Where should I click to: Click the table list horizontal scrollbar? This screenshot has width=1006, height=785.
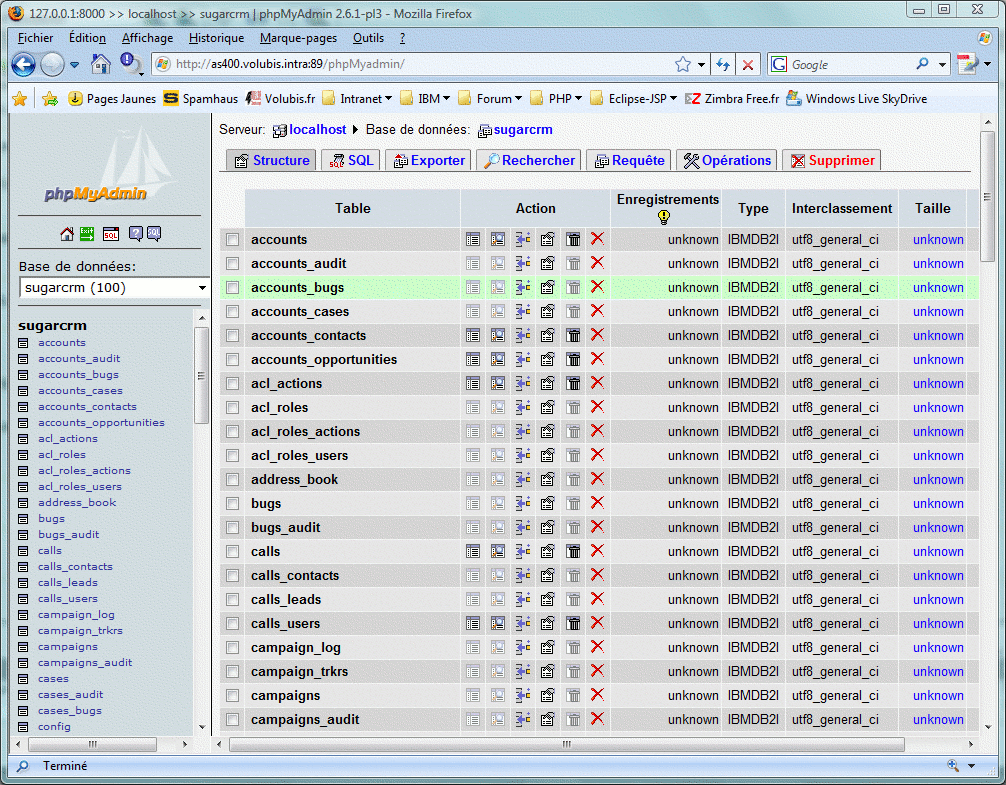pos(567,745)
